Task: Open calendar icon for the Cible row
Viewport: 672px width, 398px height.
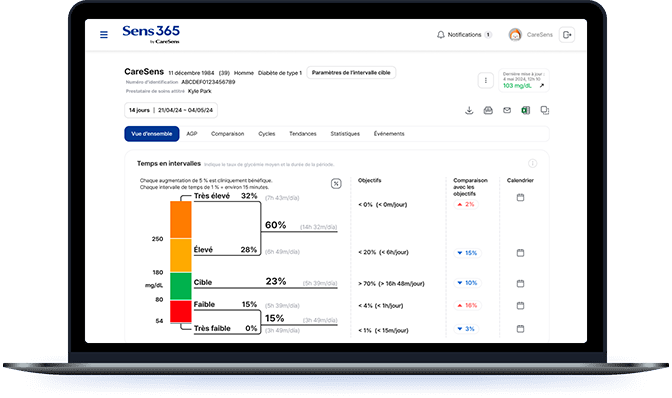Action: pos(520,283)
